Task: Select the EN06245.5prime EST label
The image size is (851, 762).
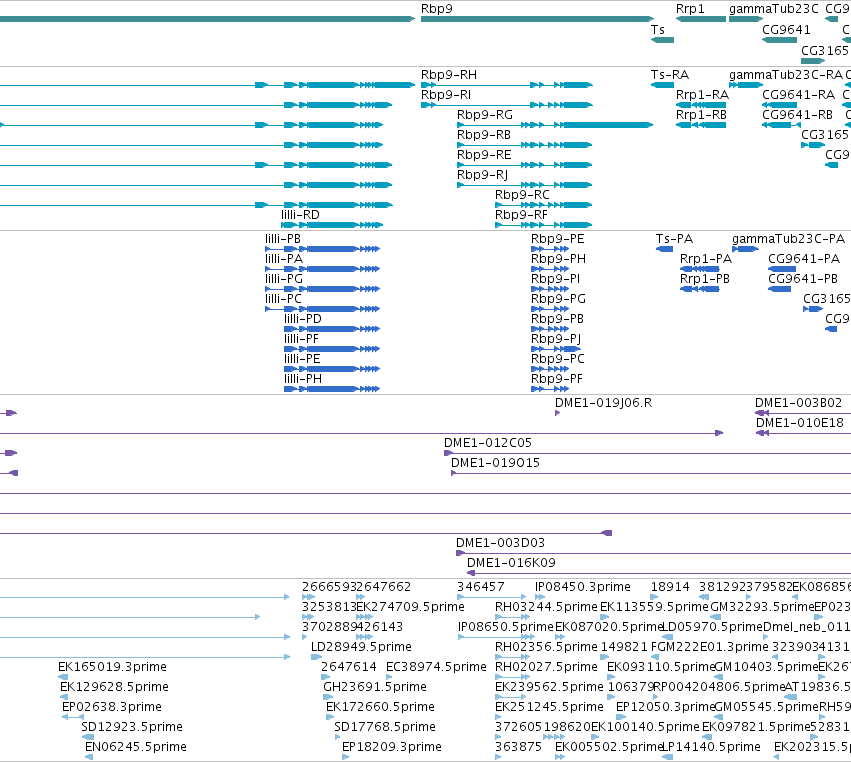Action: [x=136, y=747]
